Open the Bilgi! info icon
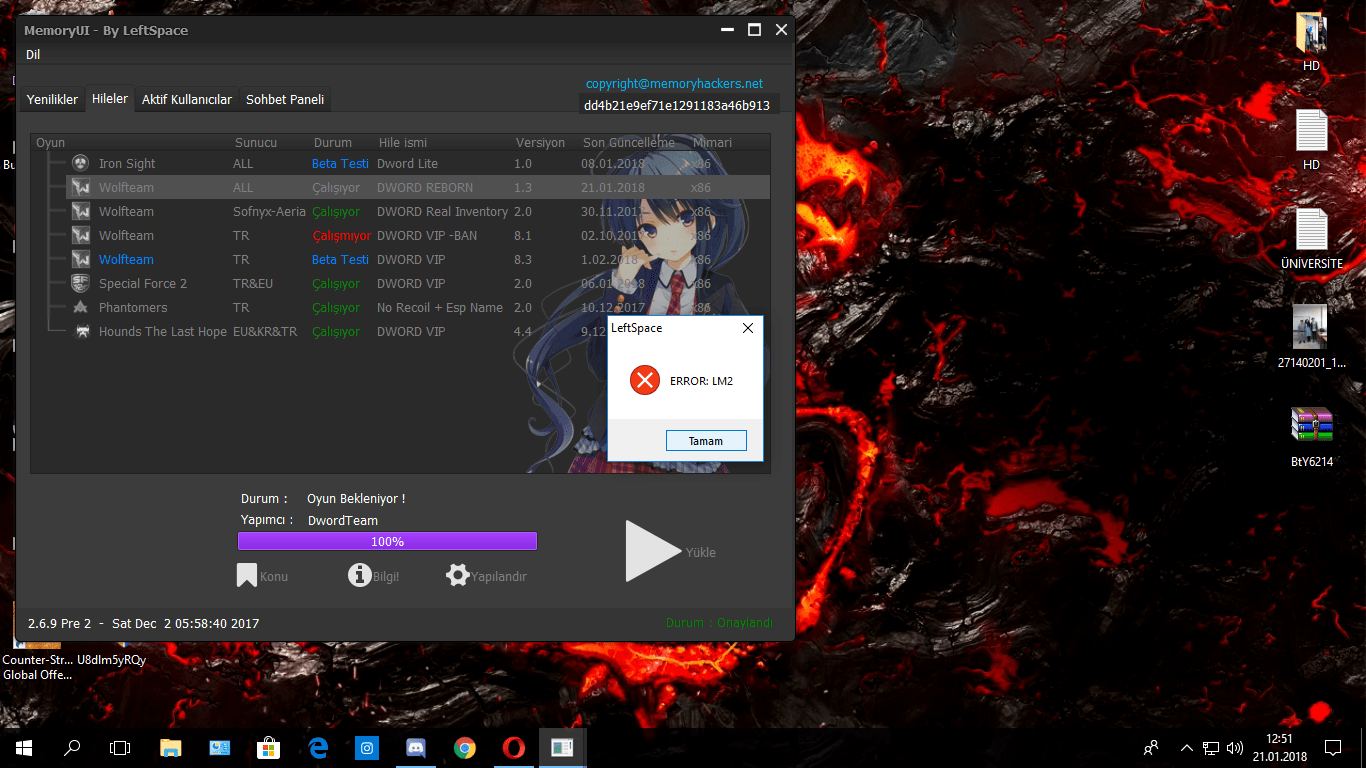The image size is (1366, 768). point(360,575)
